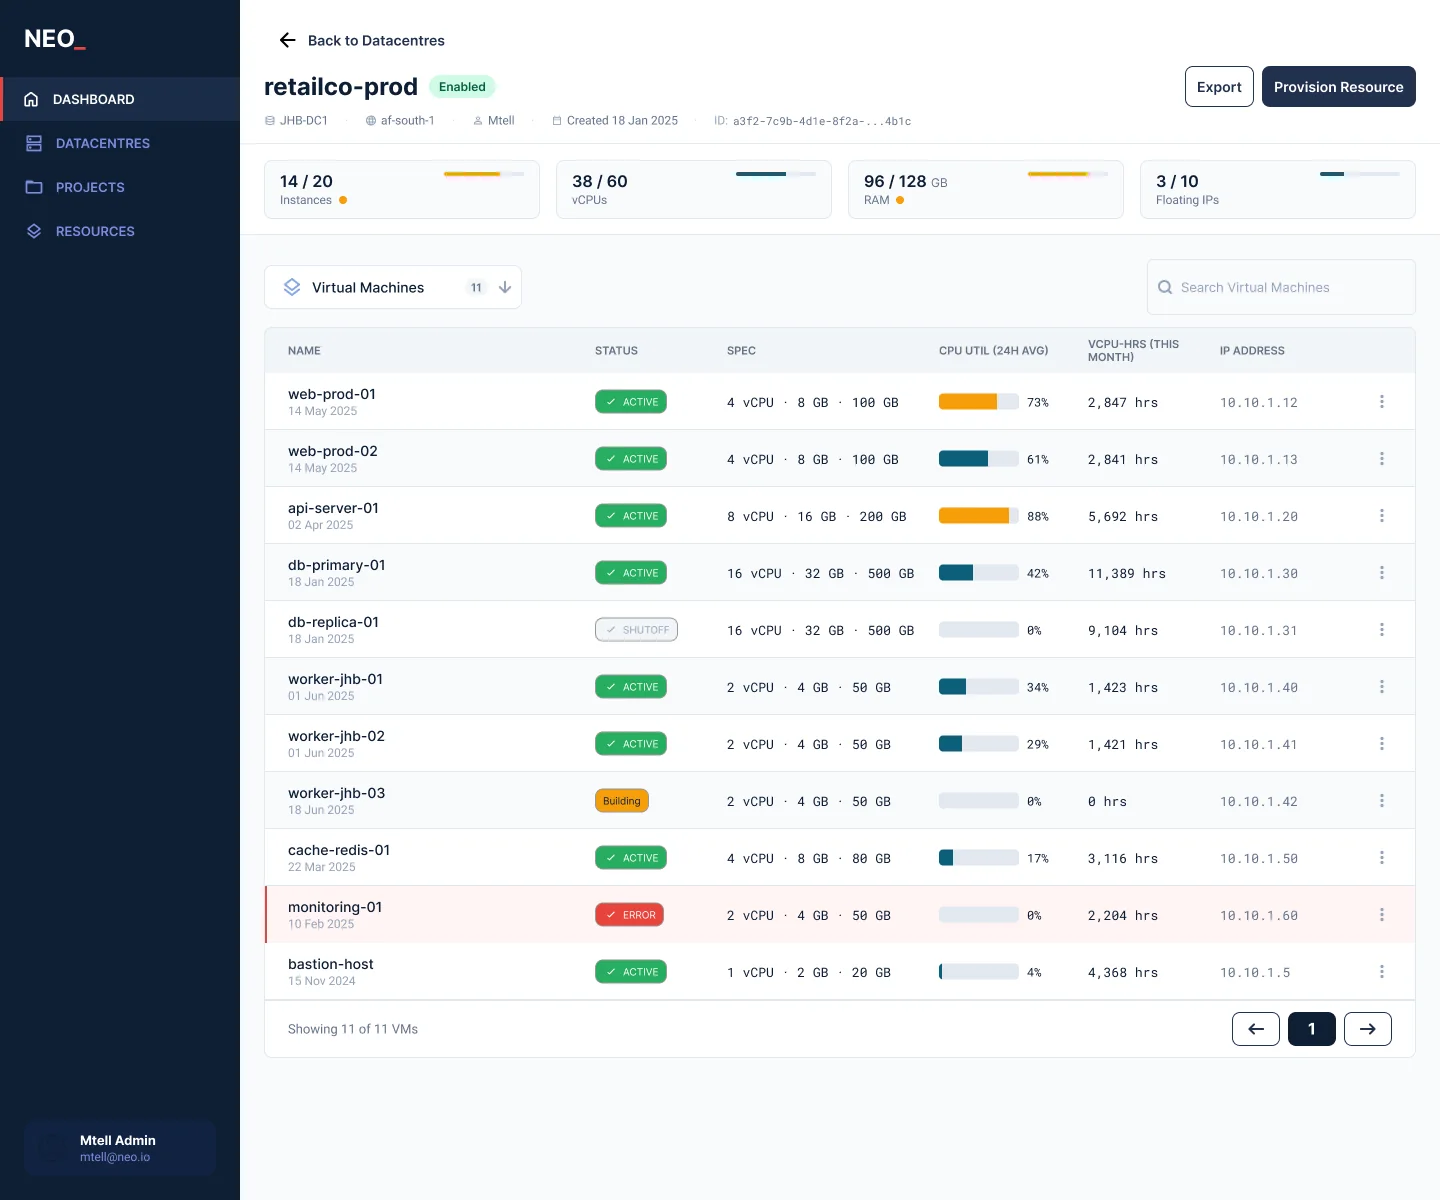This screenshot has width=1440, height=1200.
Task: Open row actions menu for worker-jhb-03
Action: pos(1382,801)
